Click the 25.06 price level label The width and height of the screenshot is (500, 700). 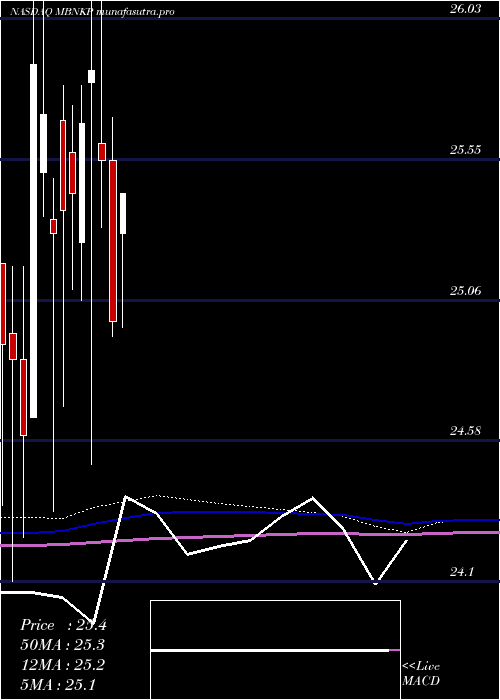[465, 291]
